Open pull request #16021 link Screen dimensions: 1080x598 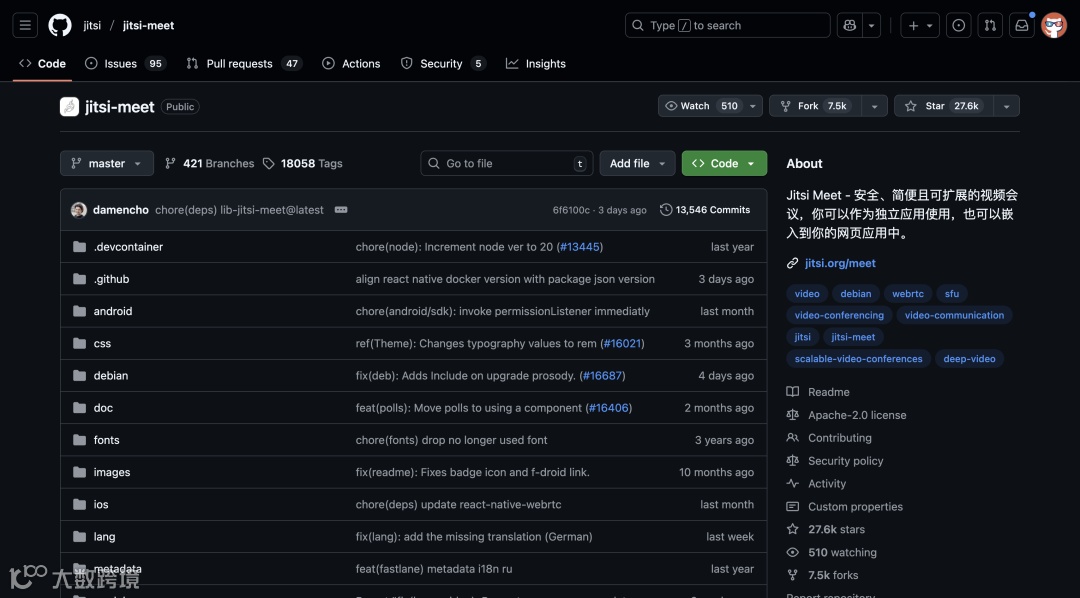622,343
